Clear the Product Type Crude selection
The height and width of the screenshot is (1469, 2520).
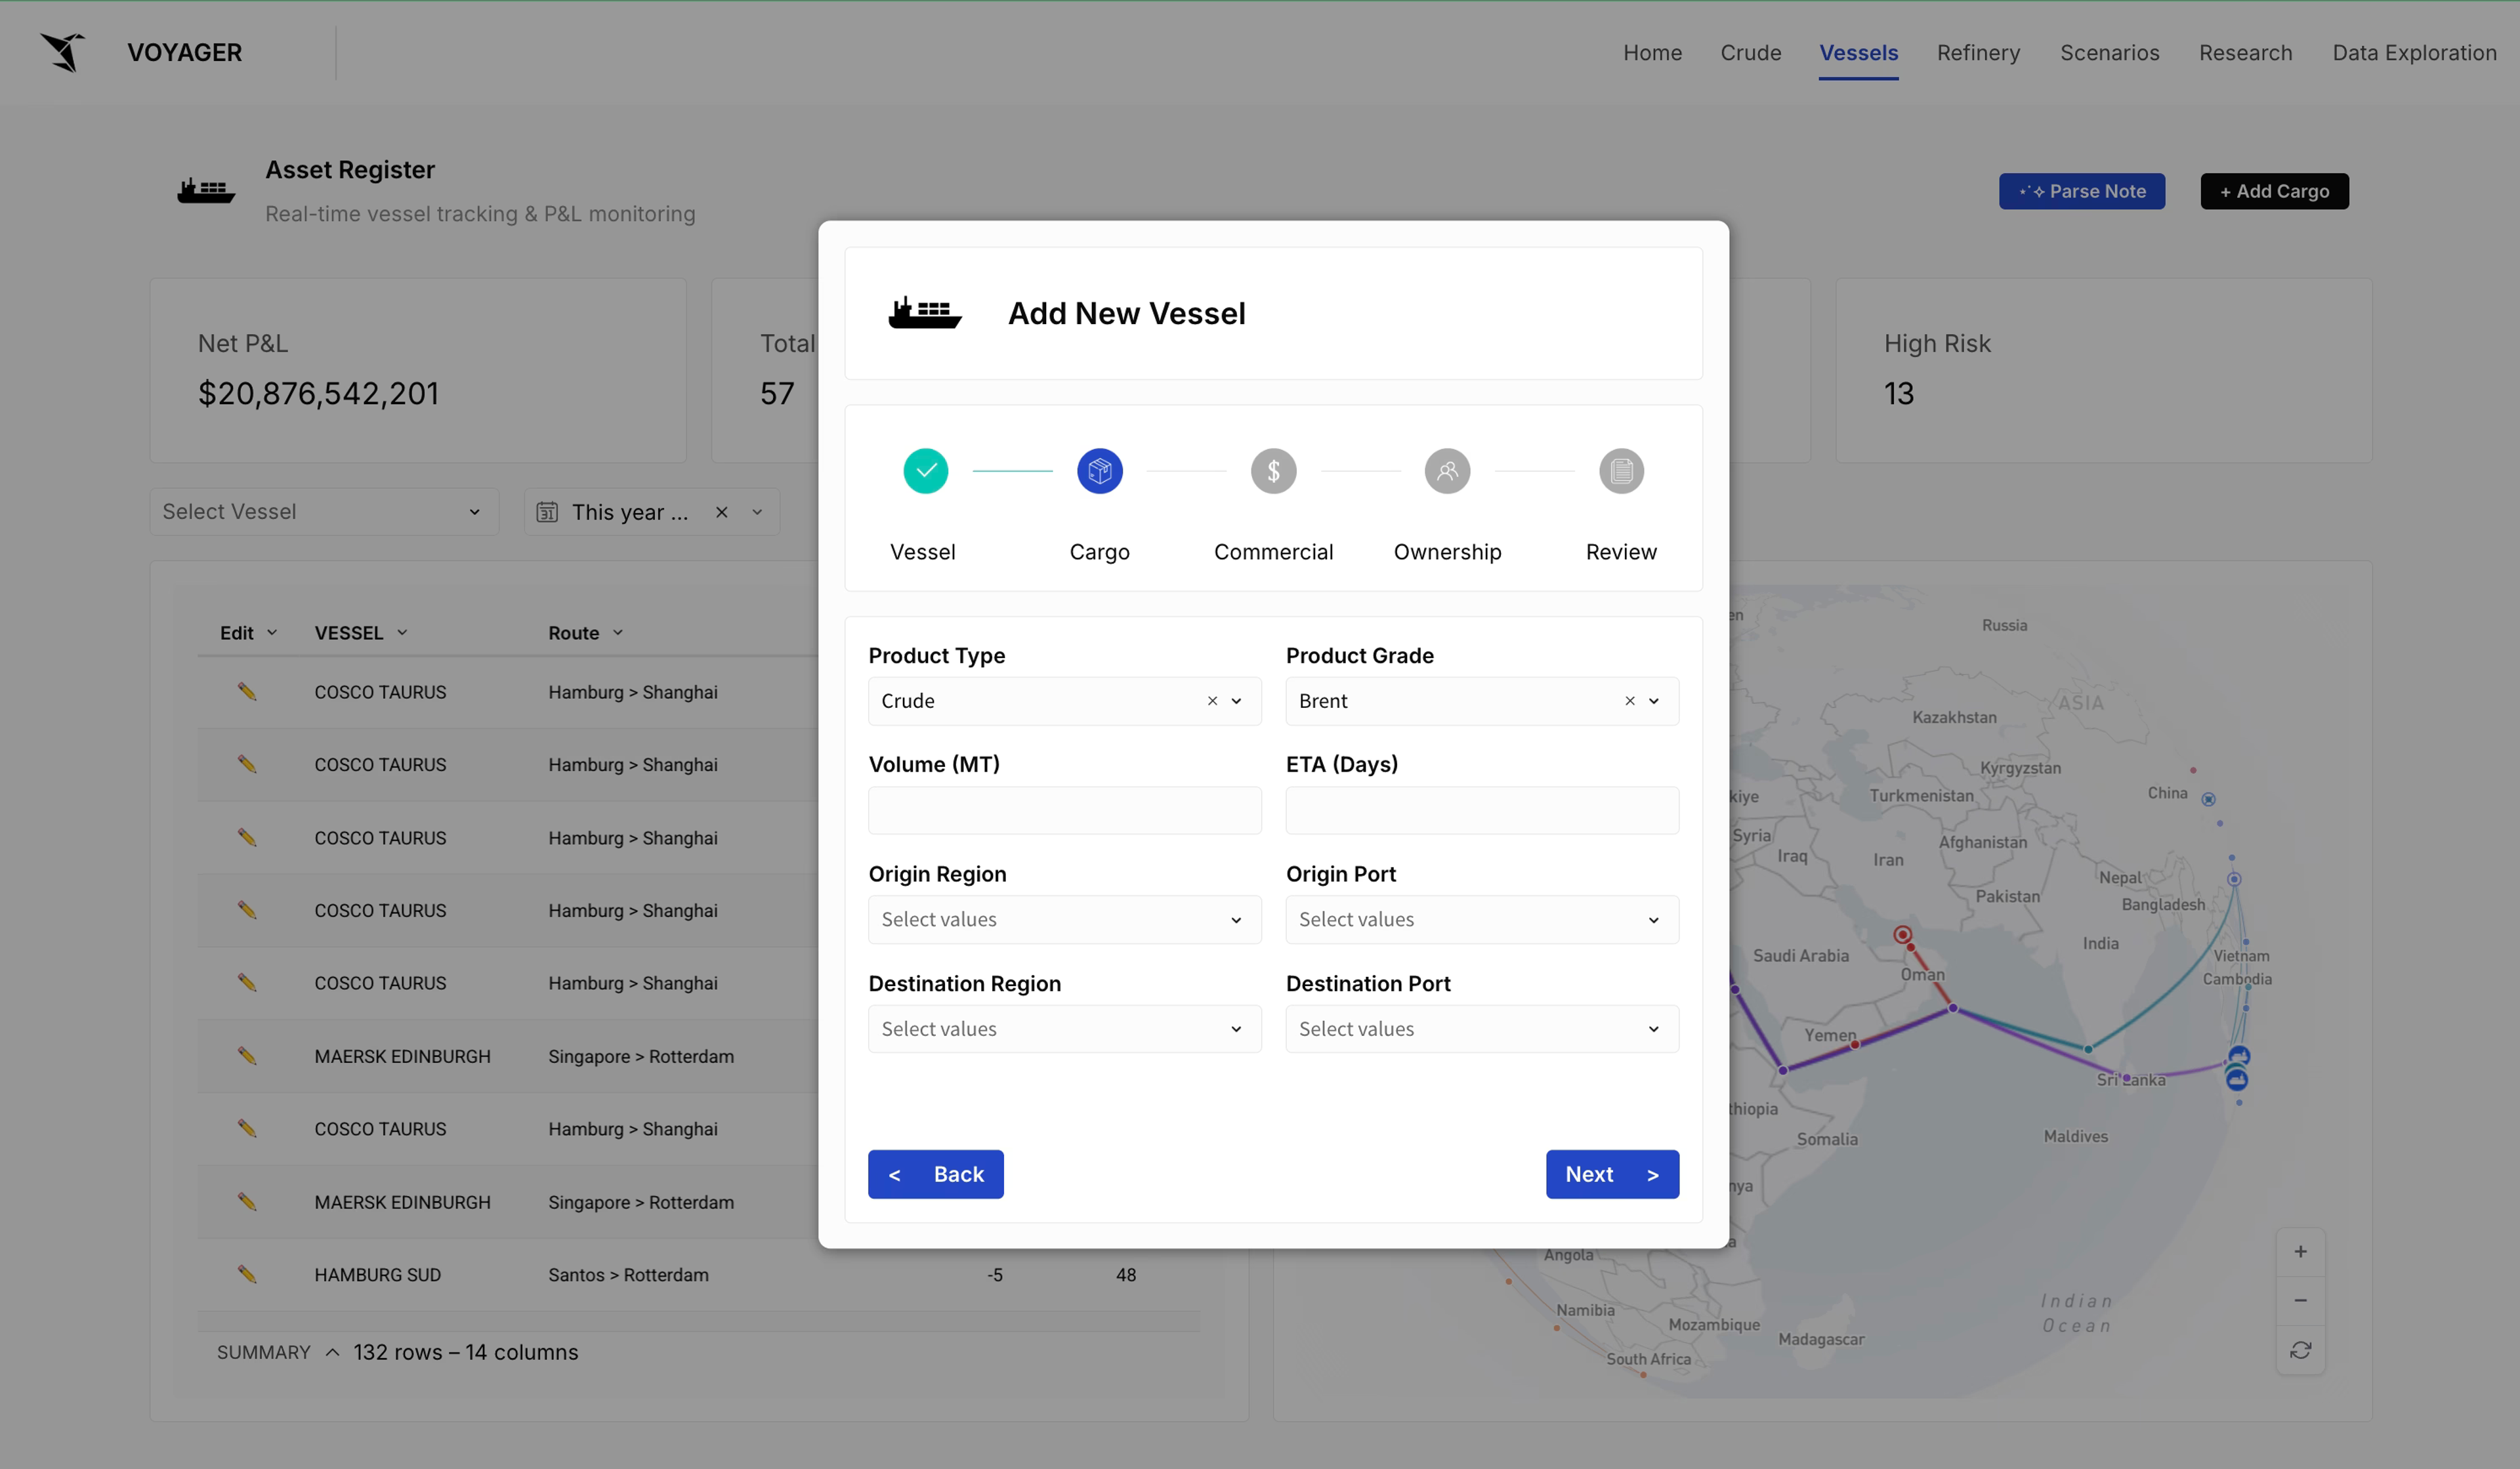pyautogui.click(x=1212, y=701)
